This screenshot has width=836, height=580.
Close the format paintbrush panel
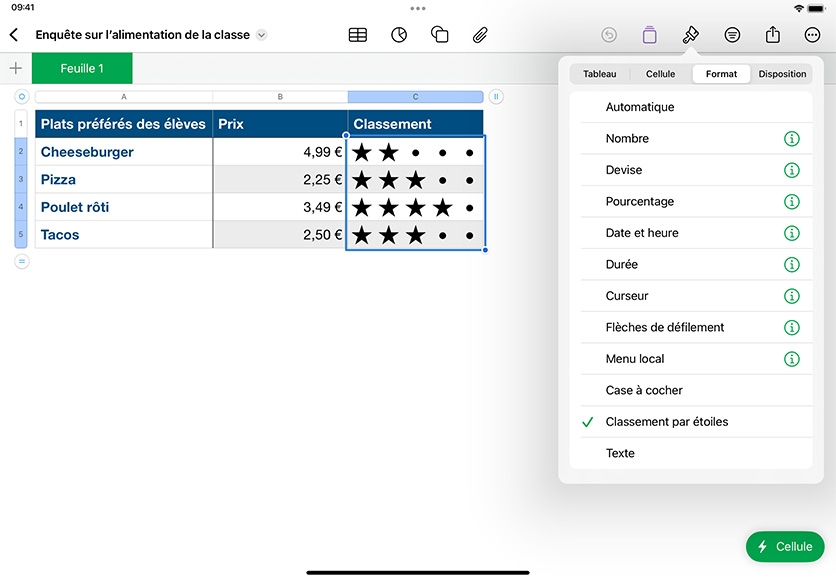point(690,35)
